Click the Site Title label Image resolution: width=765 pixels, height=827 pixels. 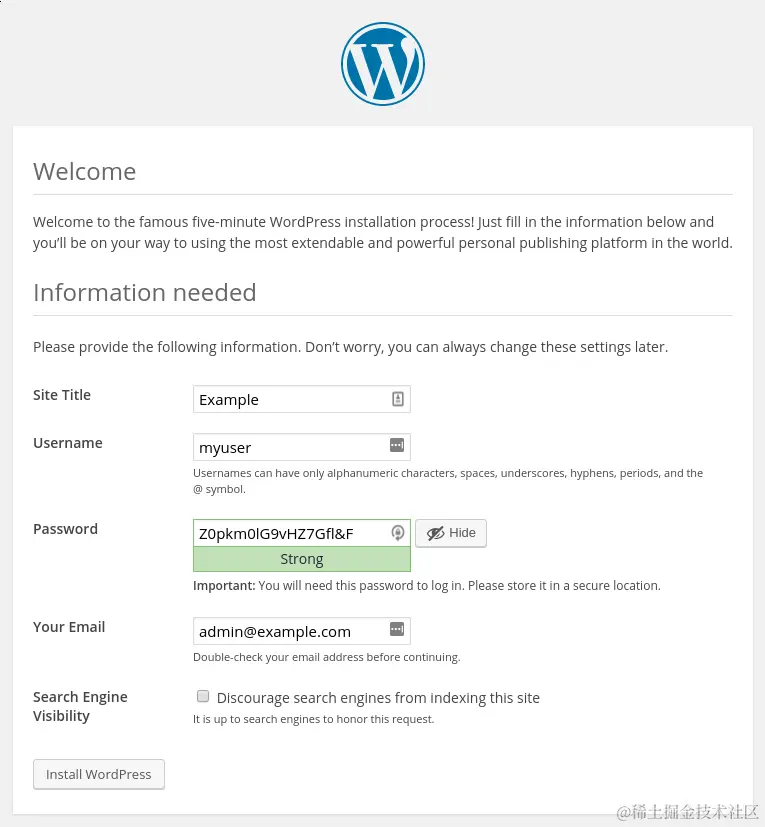pos(62,395)
